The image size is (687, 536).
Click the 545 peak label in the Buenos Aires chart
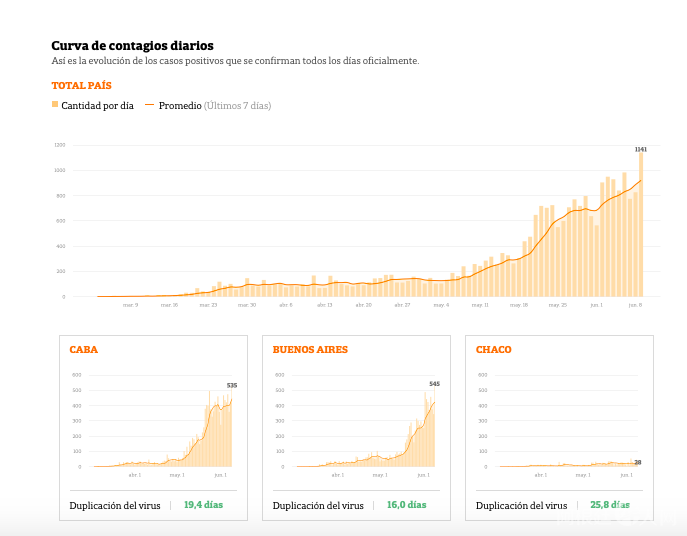[434, 384]
